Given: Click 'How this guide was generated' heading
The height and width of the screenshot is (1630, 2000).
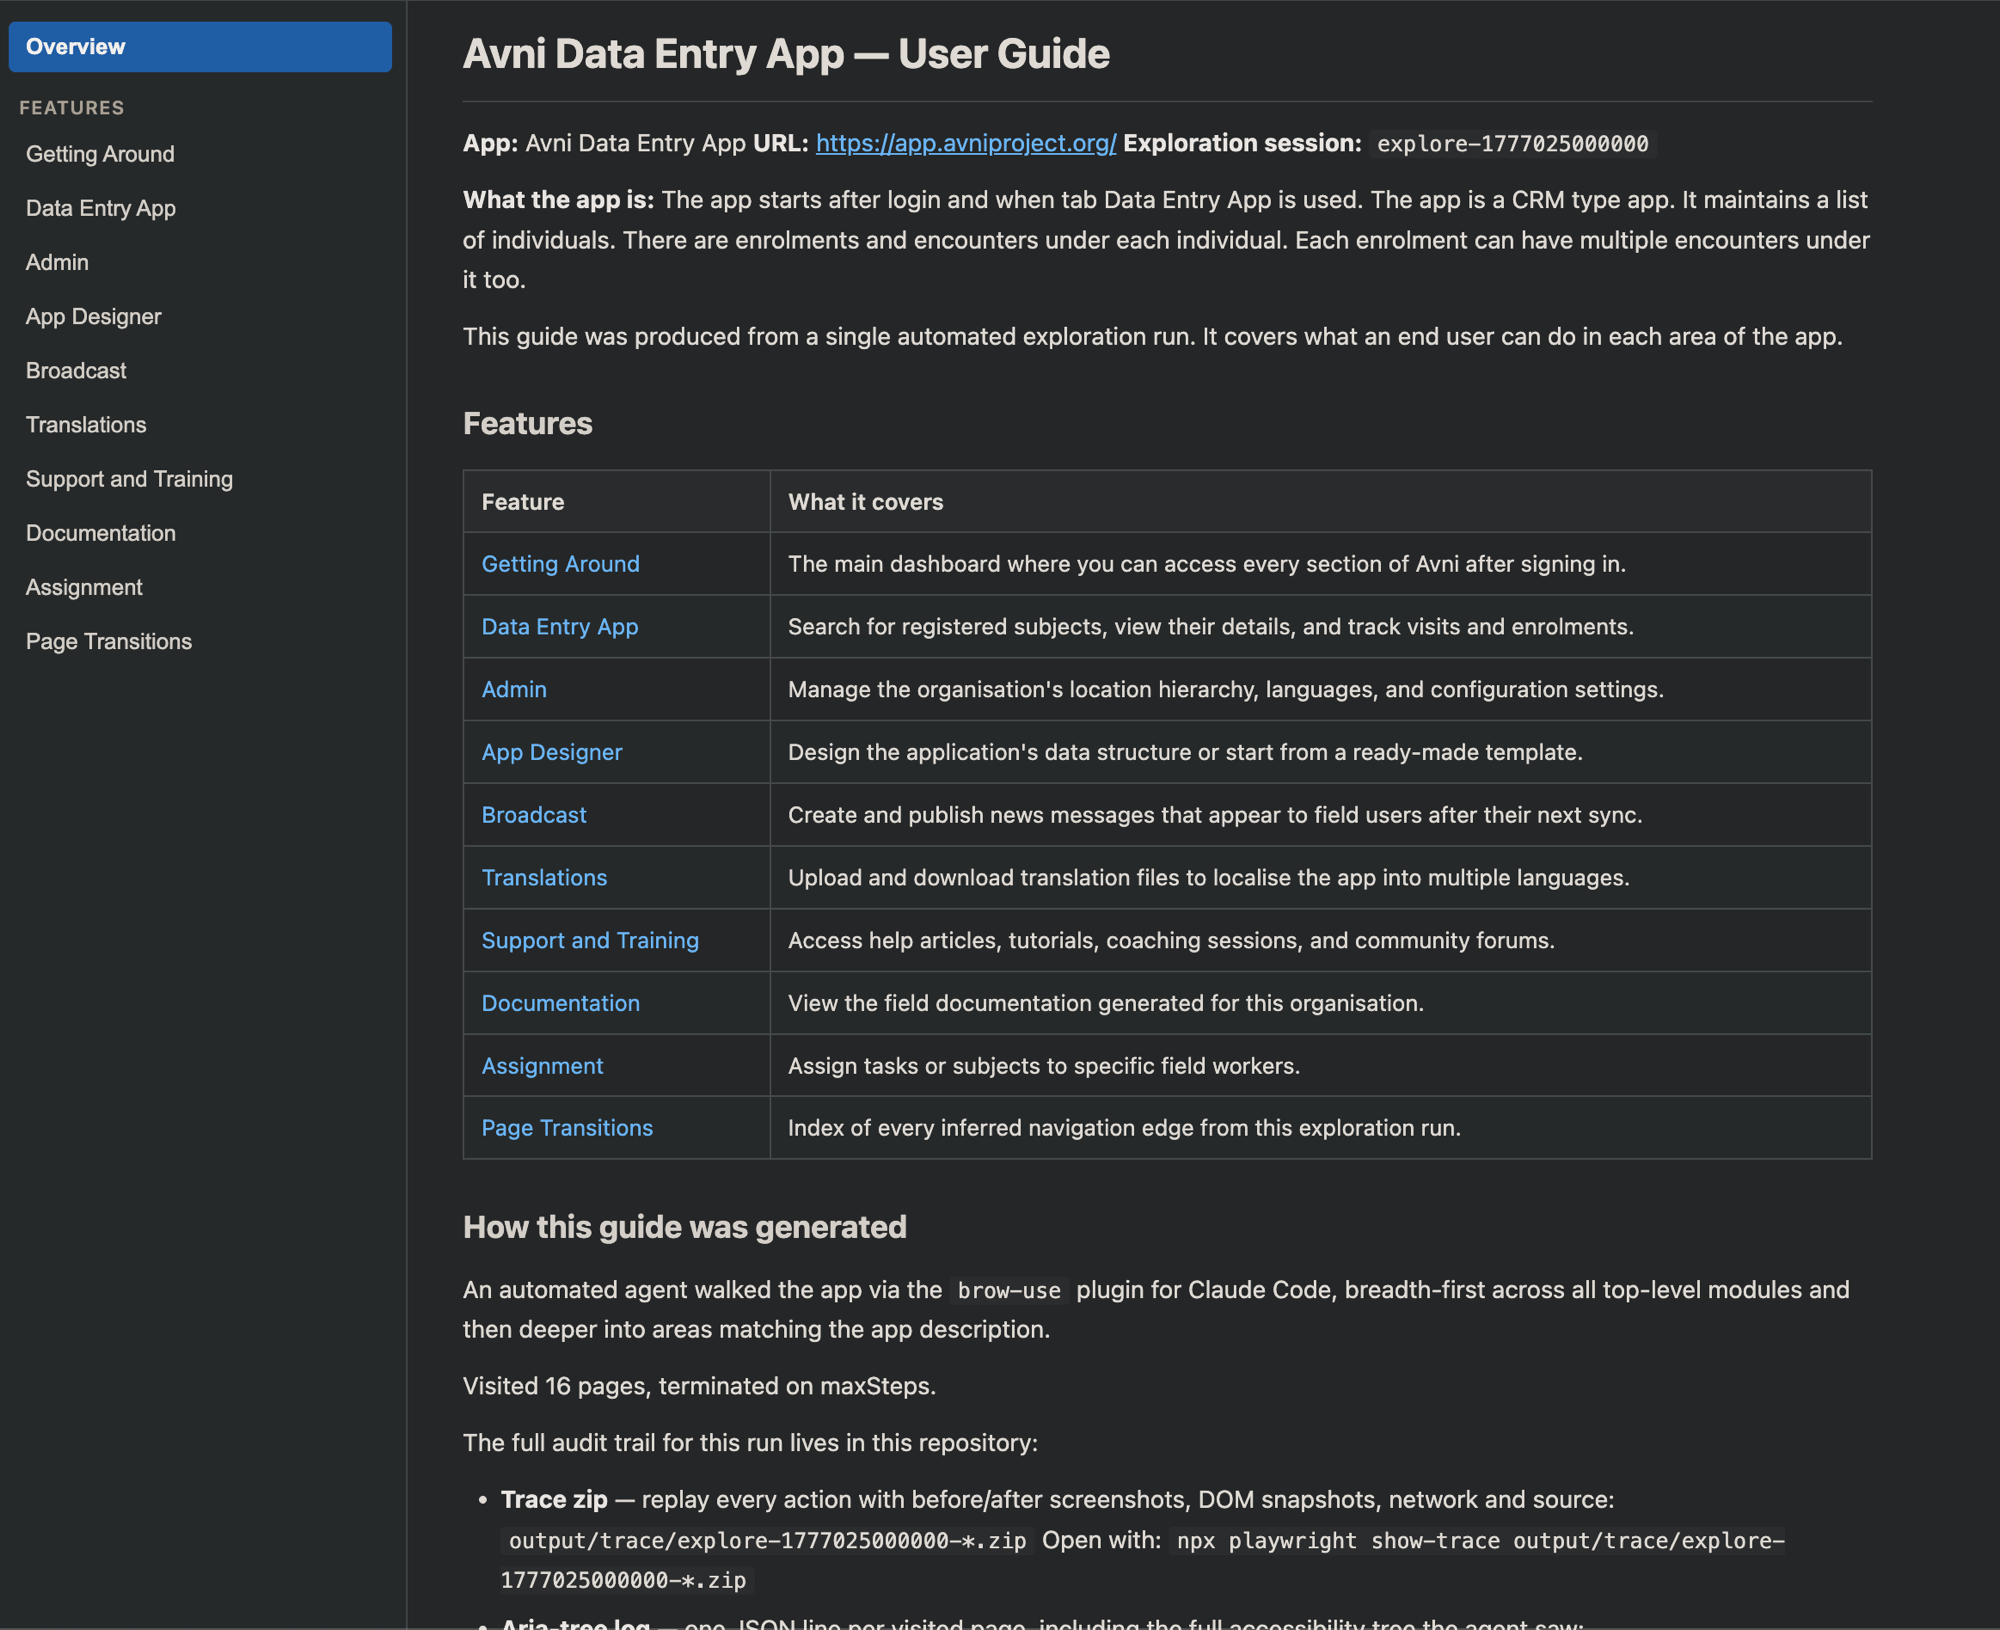Looking at the screenshot, I should click(685, 1227).
